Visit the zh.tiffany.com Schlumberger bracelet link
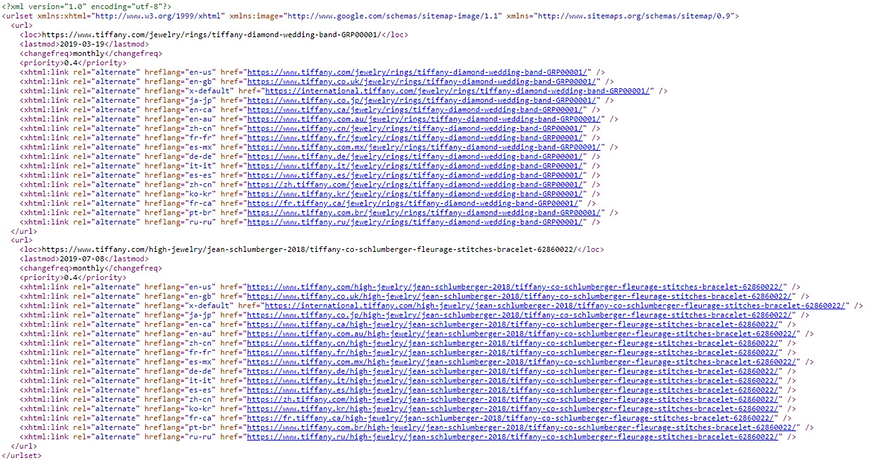 pyautogui.click(x=512, y=399)
